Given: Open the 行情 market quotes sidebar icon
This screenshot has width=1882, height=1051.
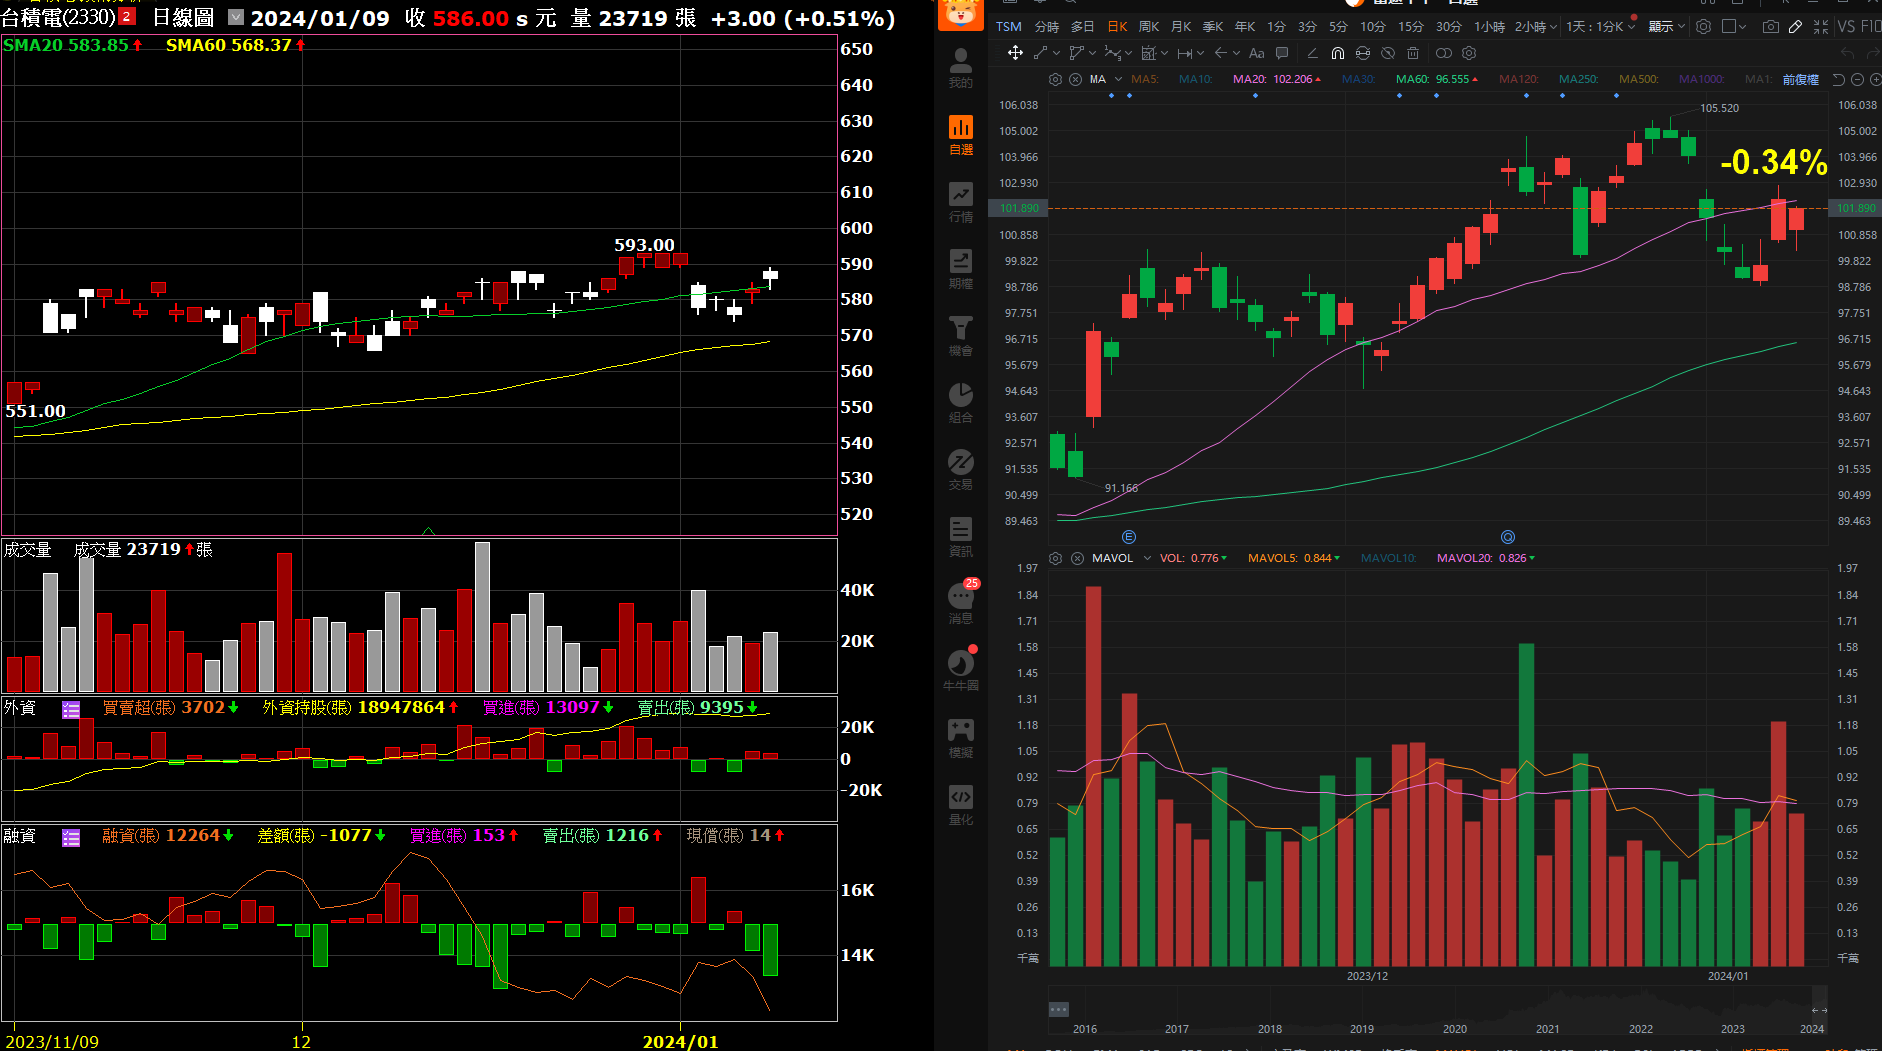Looking at the screenshot, I should (961, 202).
